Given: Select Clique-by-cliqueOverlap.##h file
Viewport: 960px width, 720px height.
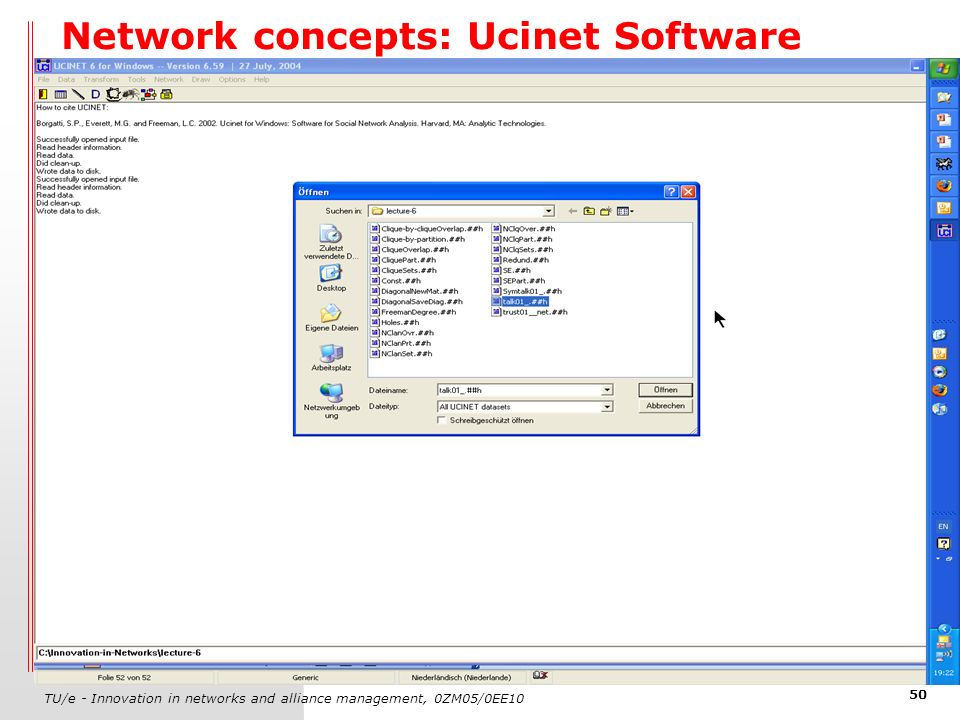Looking at the screenshot, I should point(427,229).
